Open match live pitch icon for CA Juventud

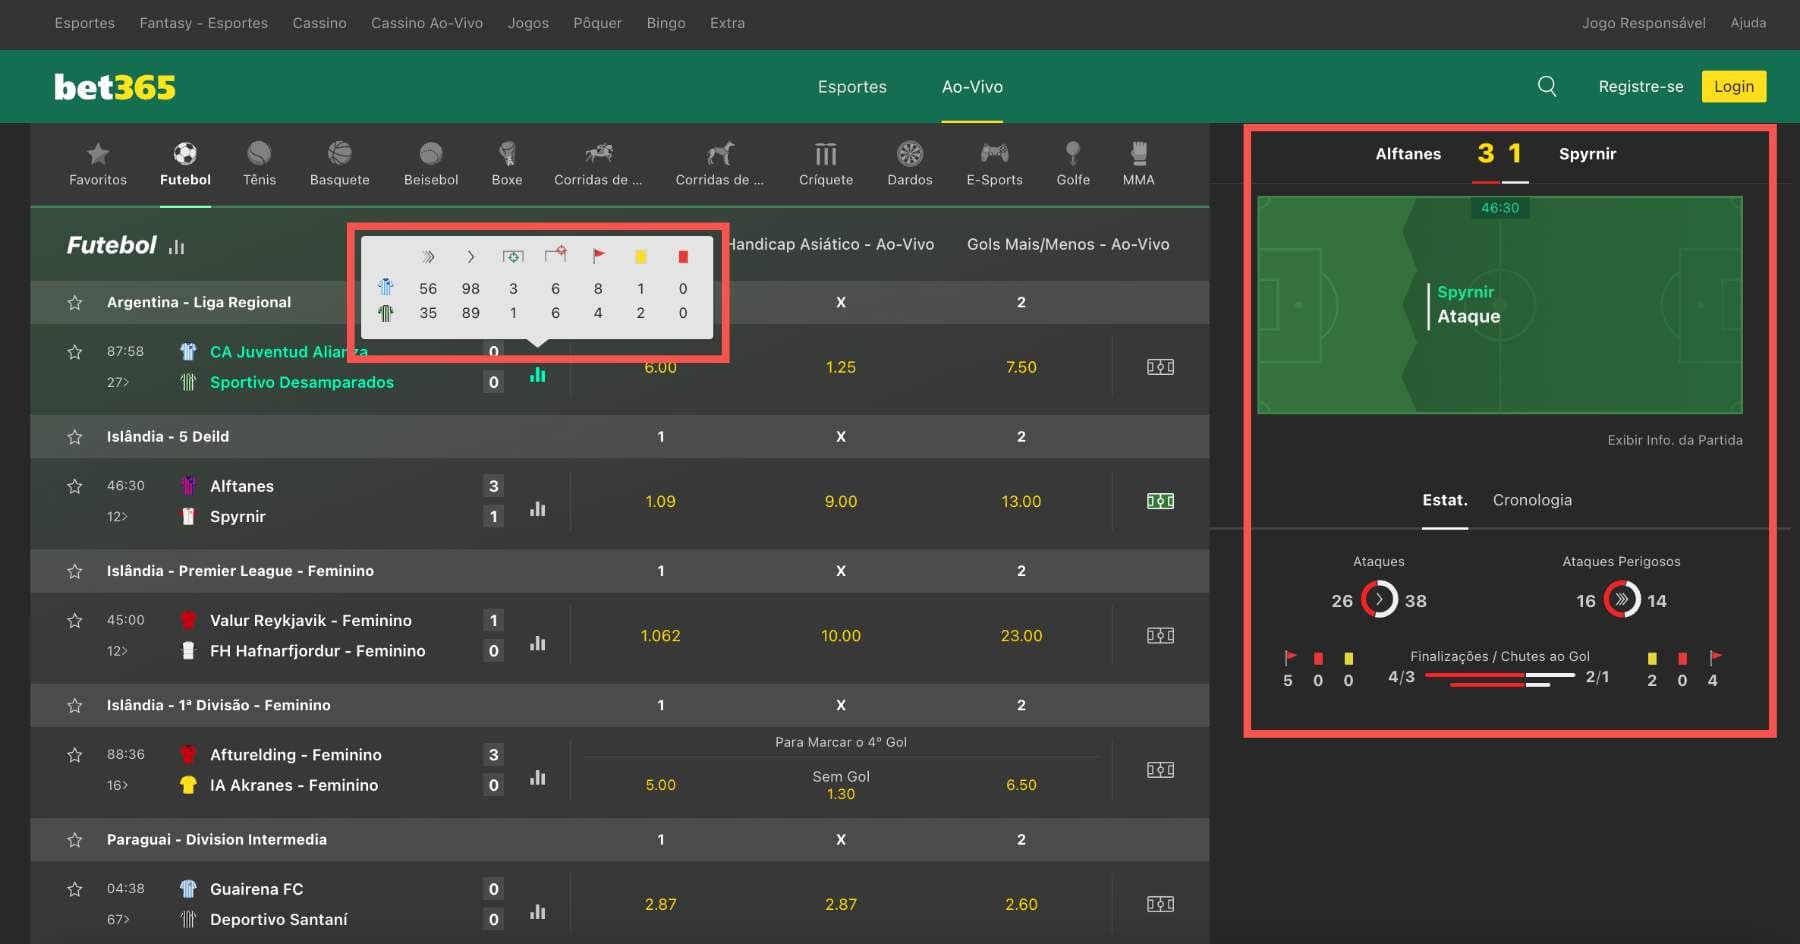[x=1160, y=367]
